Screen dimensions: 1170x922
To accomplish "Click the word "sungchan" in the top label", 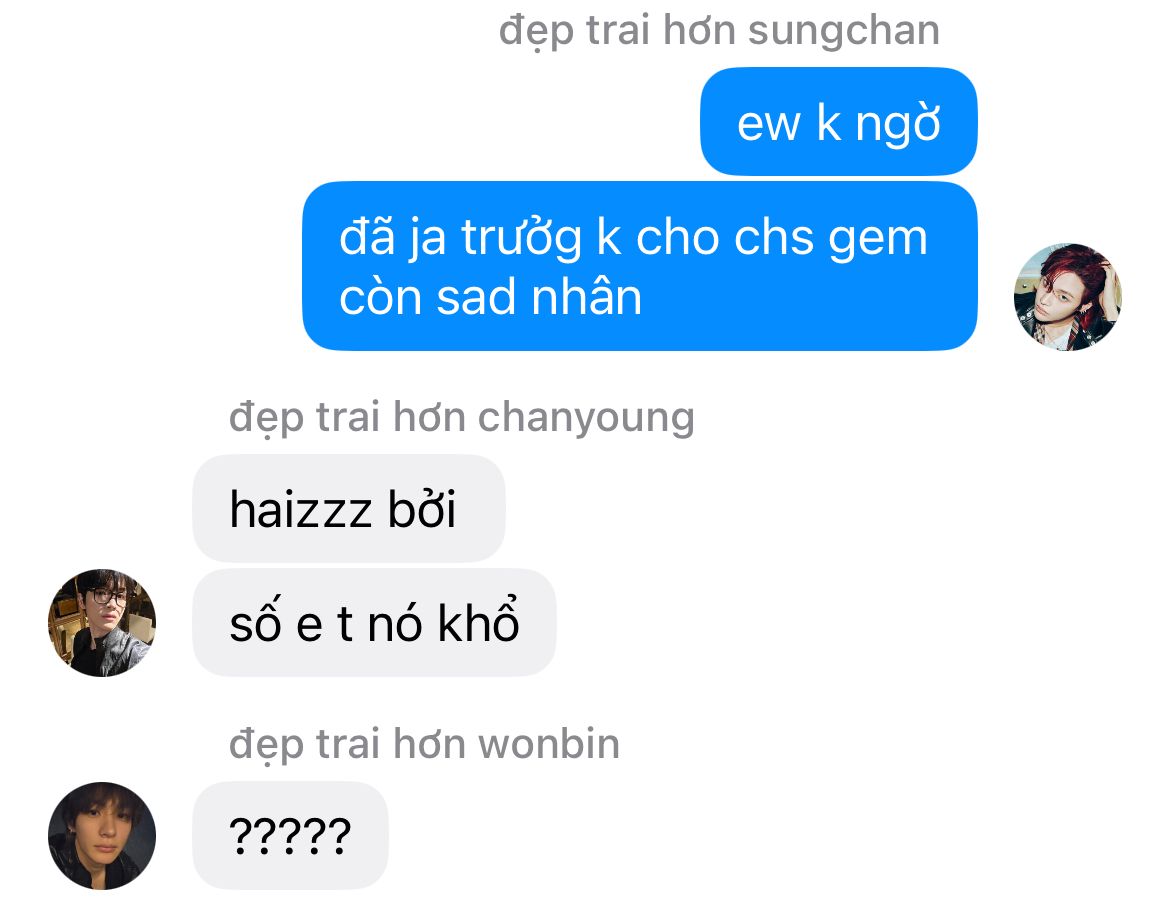I will coord(843,31).
